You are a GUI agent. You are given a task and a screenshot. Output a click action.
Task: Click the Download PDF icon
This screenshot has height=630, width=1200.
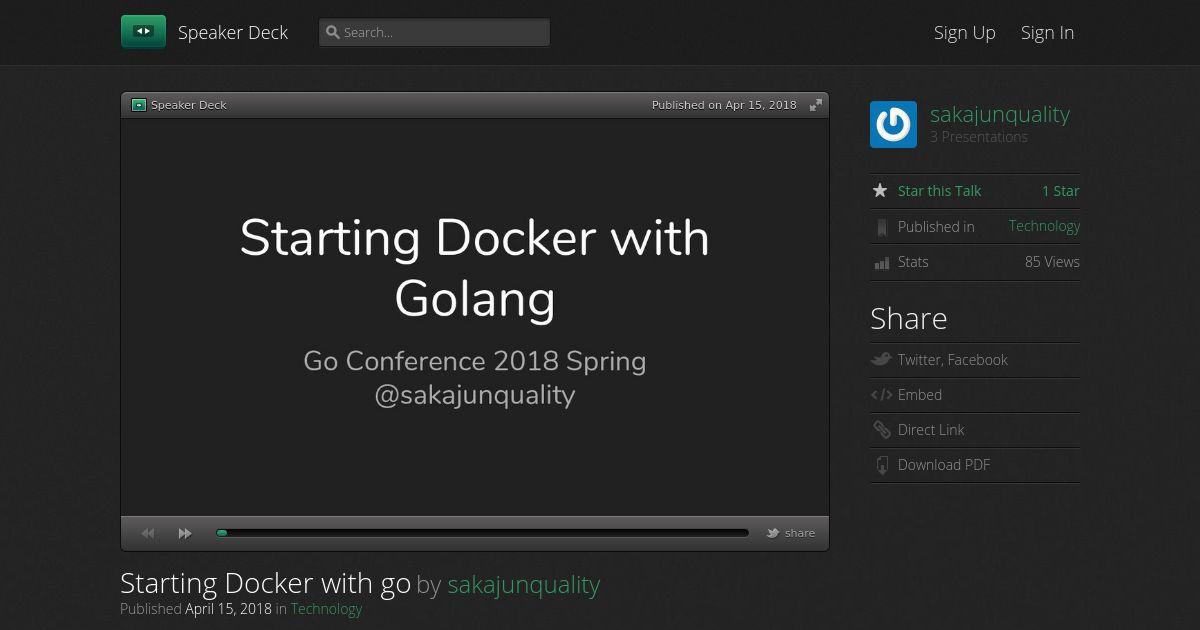click(881, 465)
